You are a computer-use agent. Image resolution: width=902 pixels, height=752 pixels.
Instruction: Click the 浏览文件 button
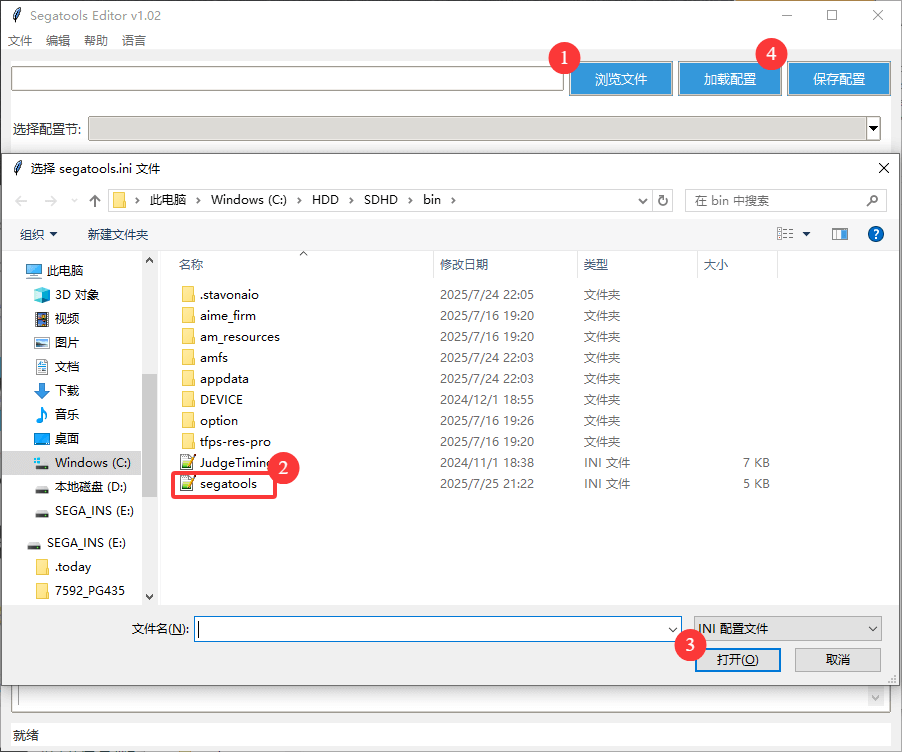tap(621, 79)
